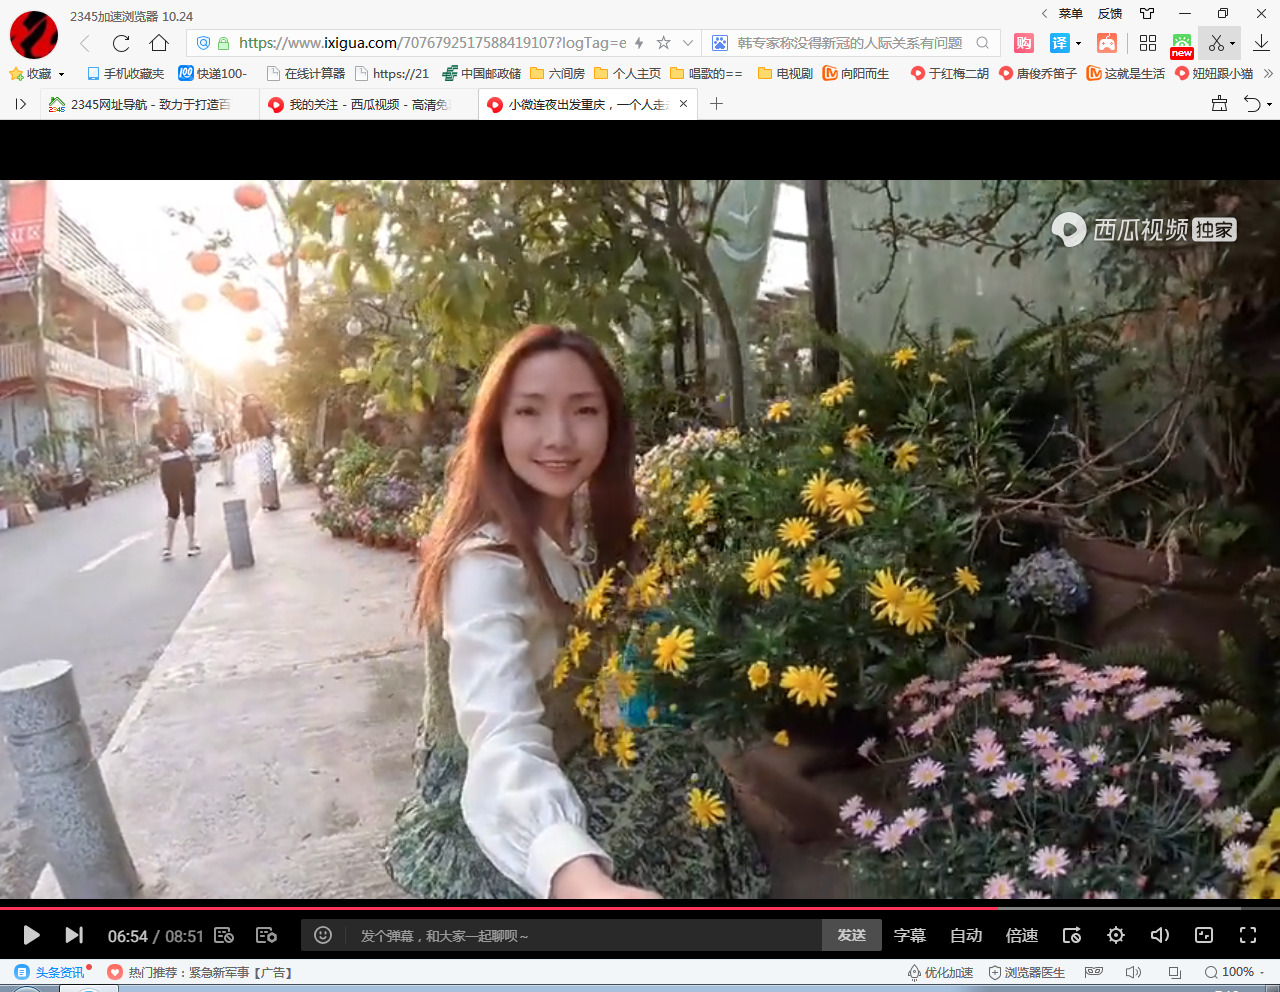Focus the danmaku comment input field
The image size is (1280, 992).
tap(584, 936)
